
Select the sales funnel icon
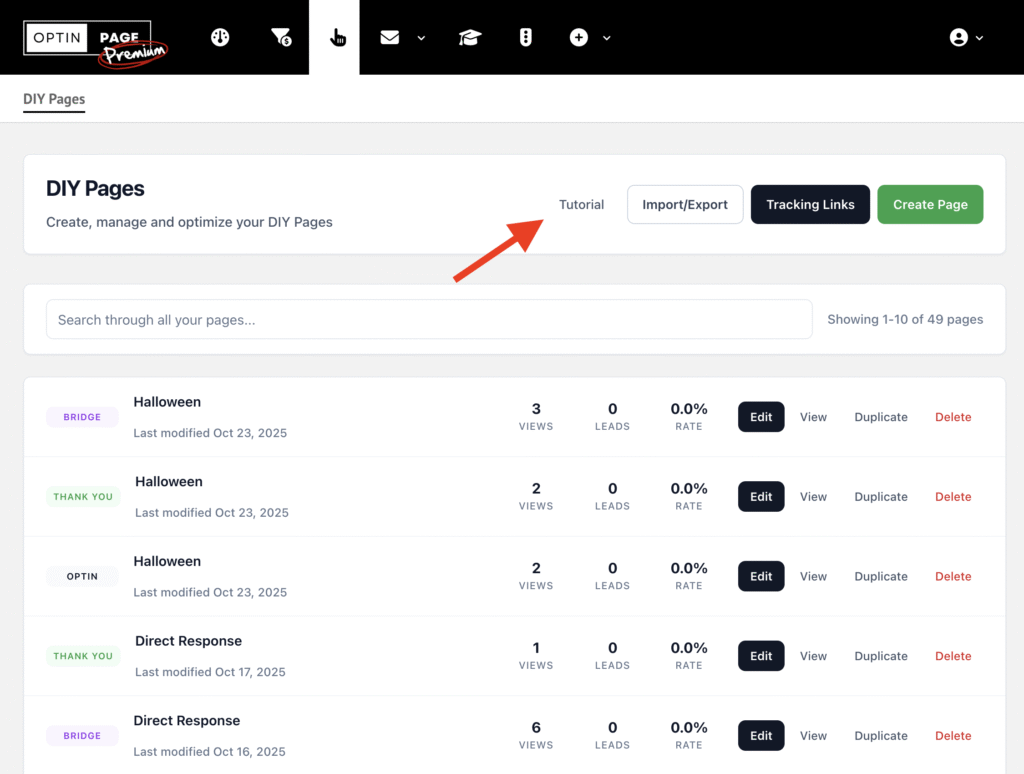click(x=281, y=37)
